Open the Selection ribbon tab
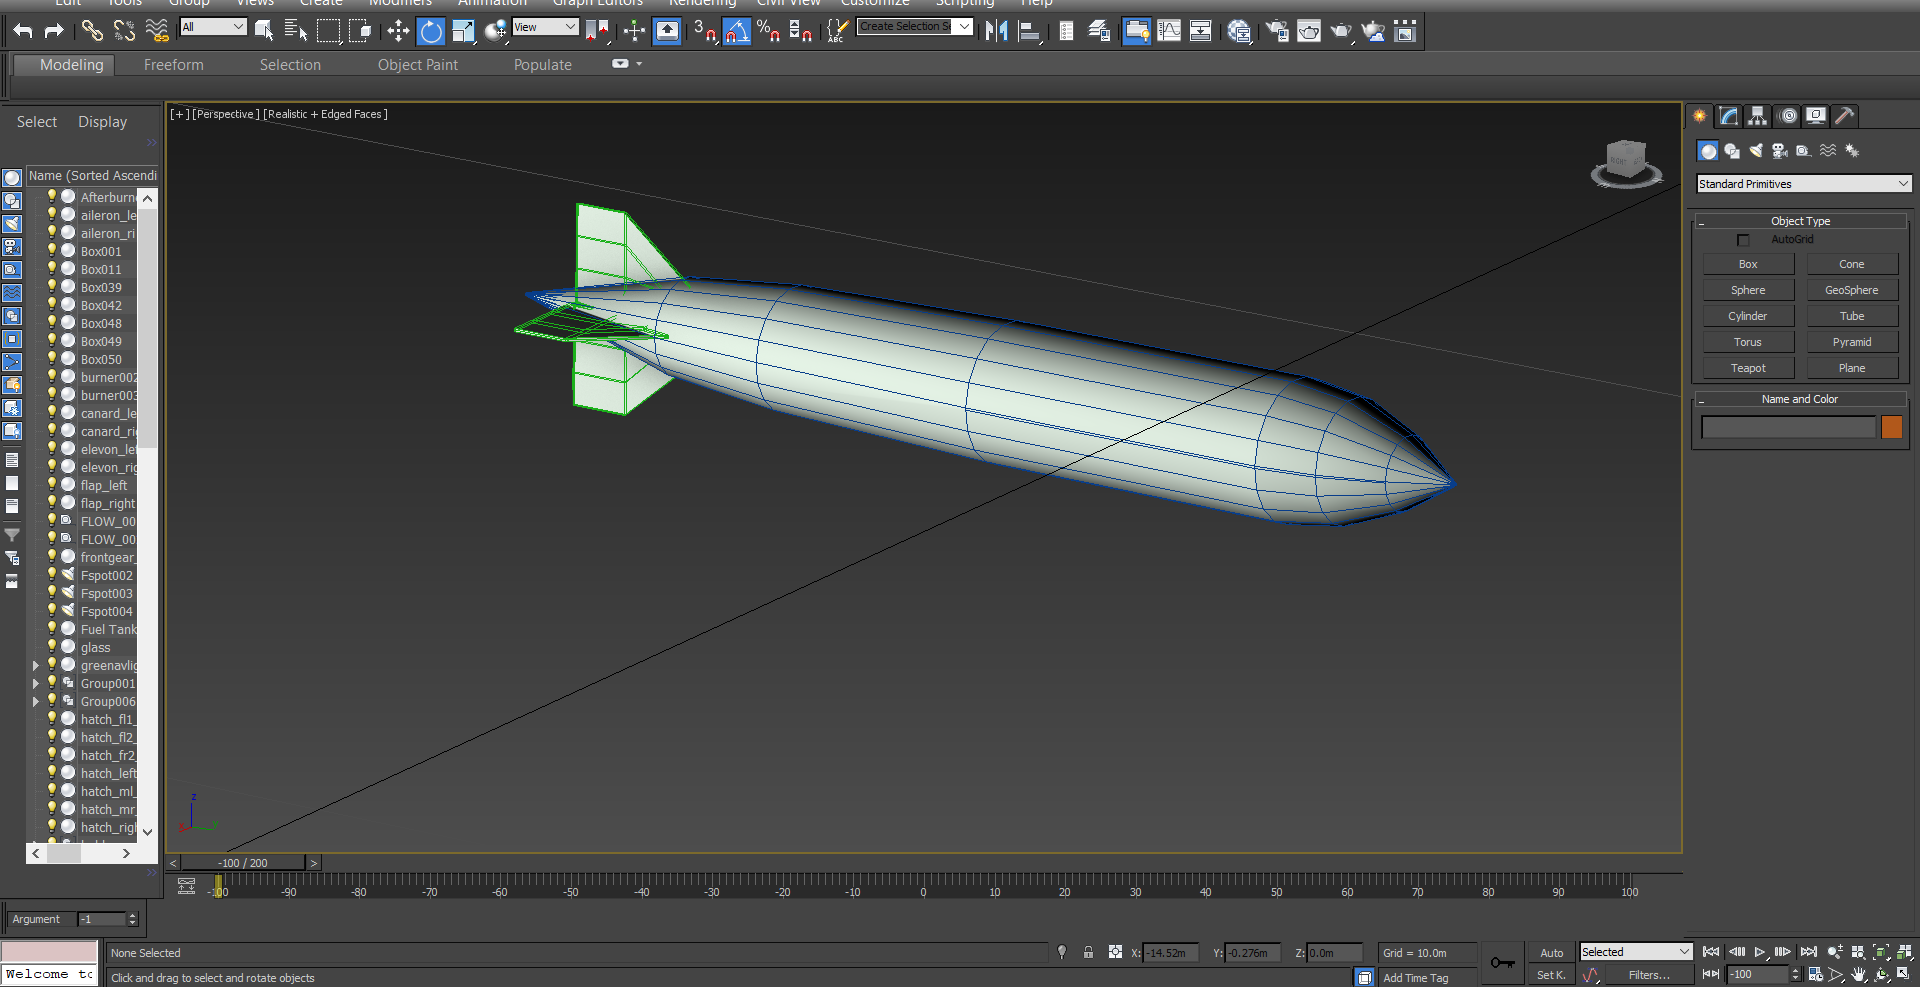The image size is (1920, 987). (290, 65)
